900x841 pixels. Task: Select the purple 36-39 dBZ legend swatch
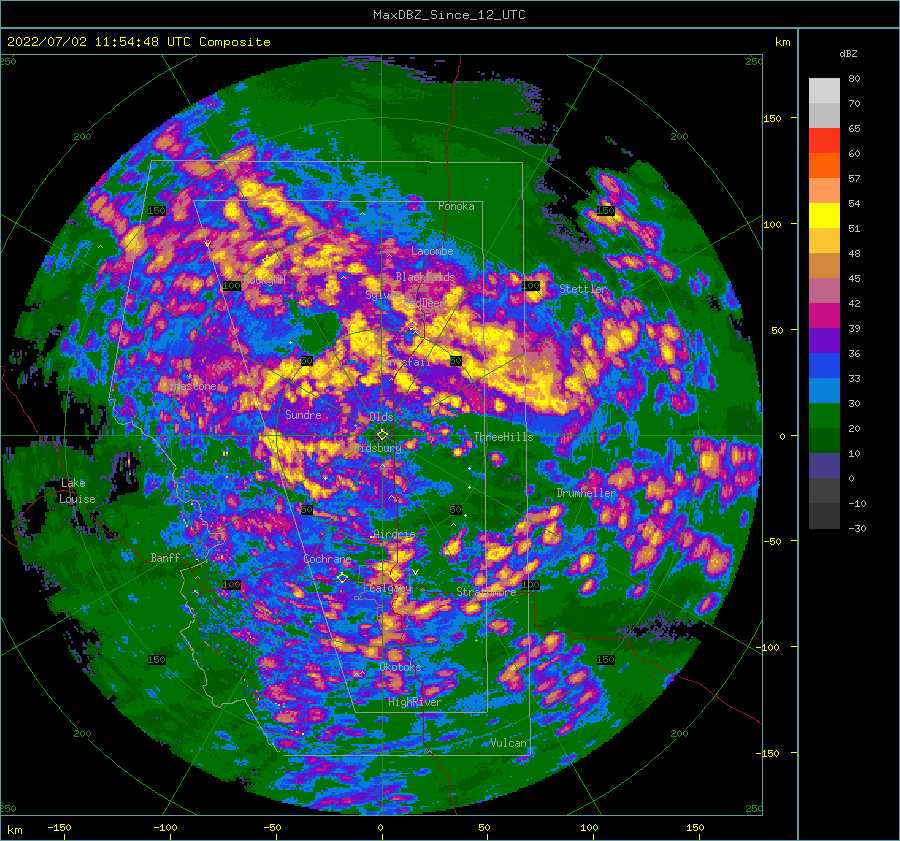coord(824,341)
